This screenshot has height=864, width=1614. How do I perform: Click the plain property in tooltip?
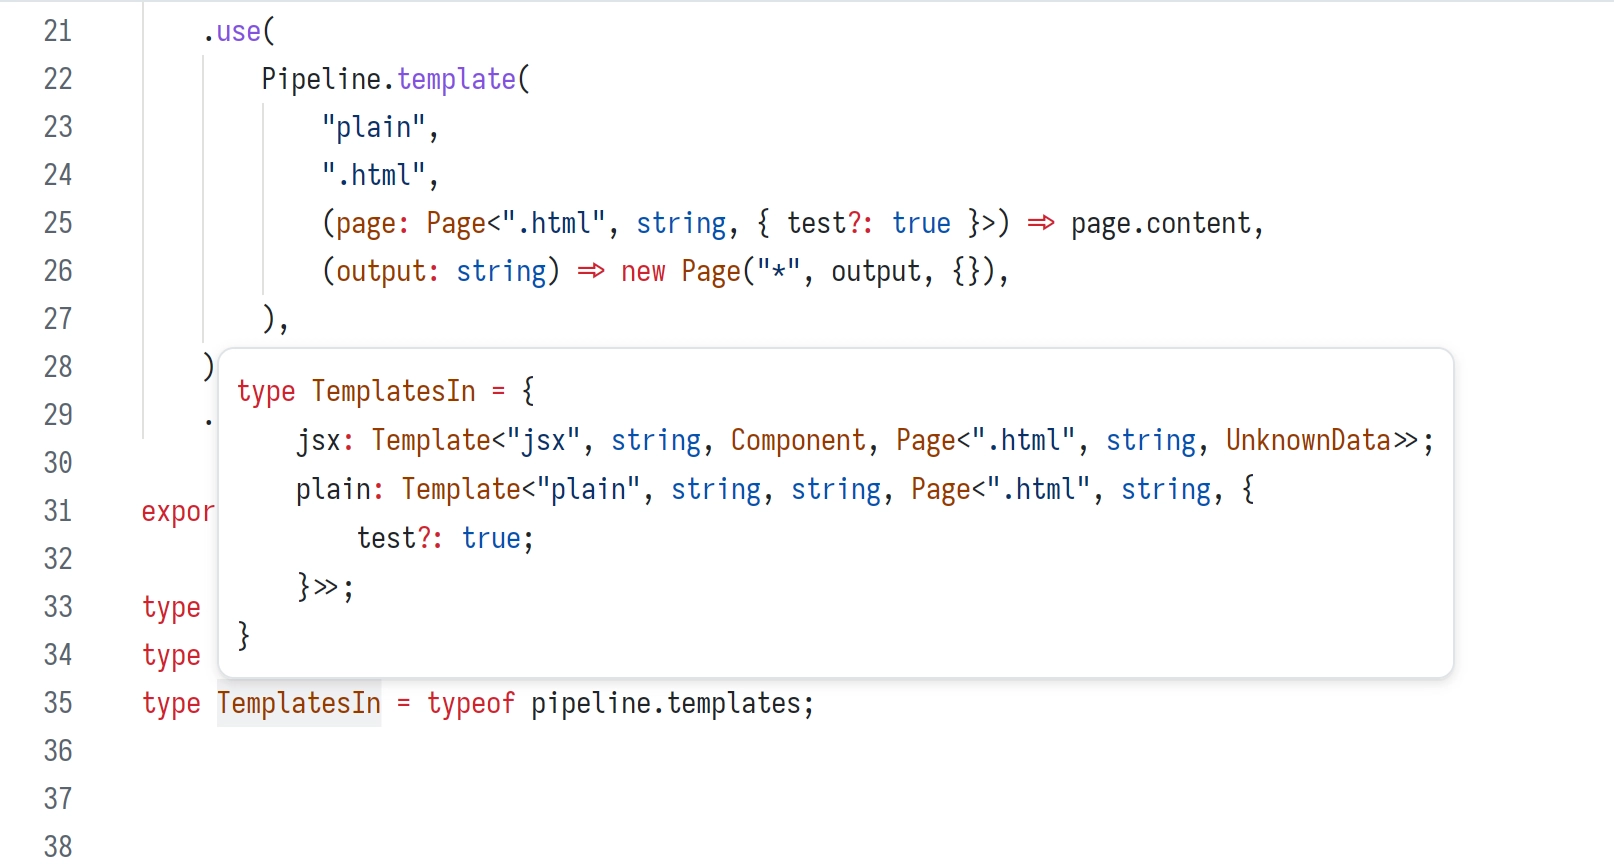click(x=333, y=488)
